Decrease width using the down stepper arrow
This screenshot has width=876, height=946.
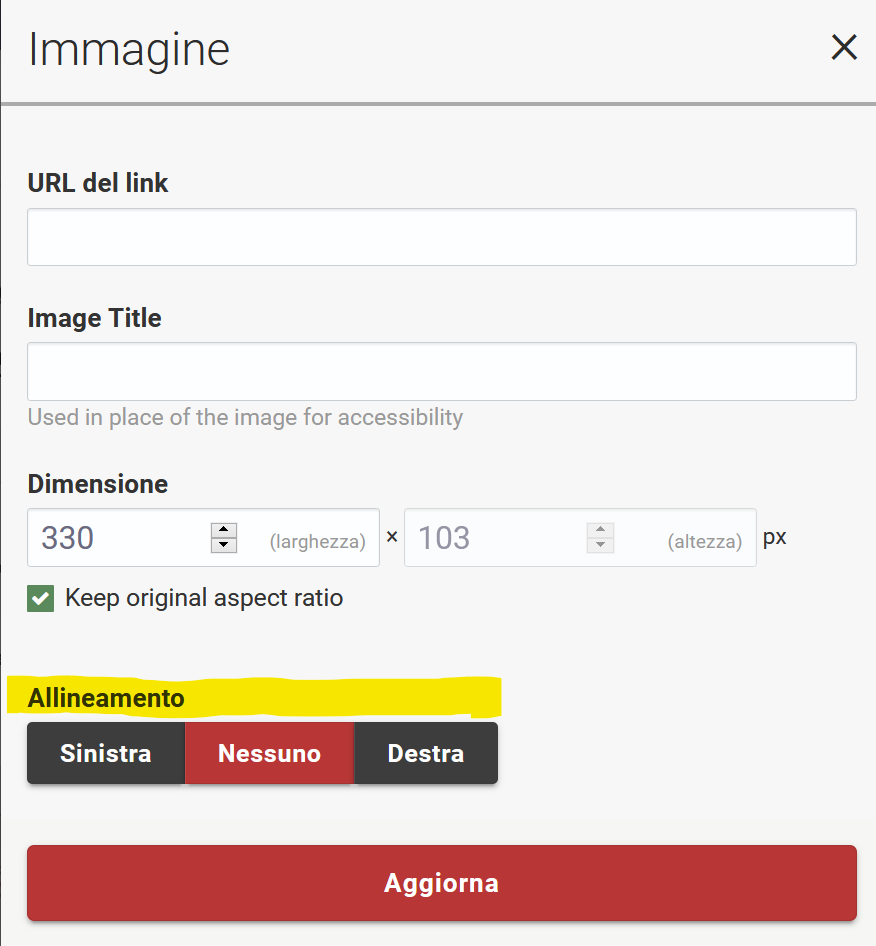(224, 546)
